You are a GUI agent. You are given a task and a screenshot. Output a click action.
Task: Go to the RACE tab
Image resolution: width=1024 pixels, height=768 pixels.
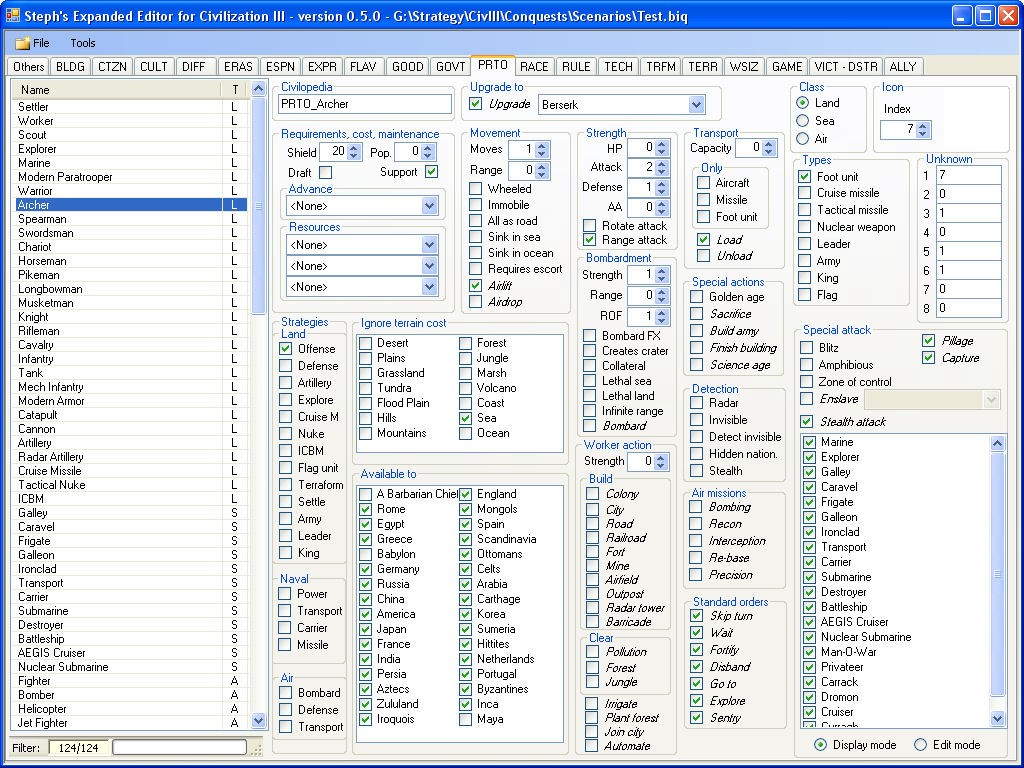(534, 67)
